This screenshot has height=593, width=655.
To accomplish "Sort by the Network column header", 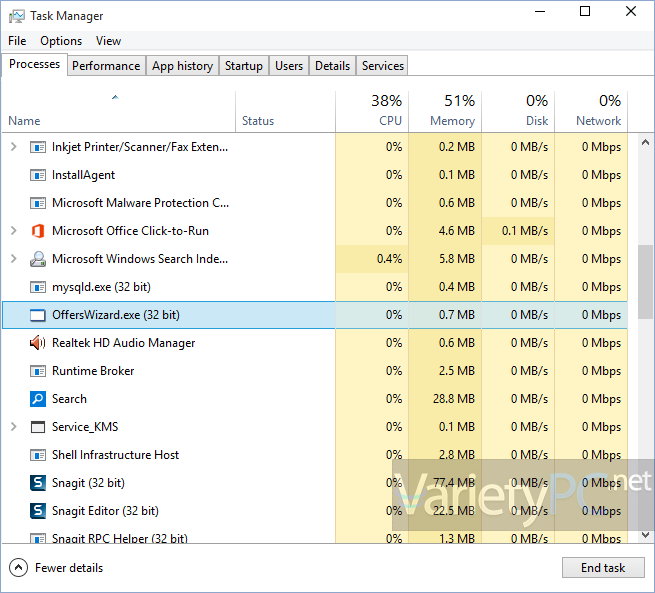I will 591,112.
